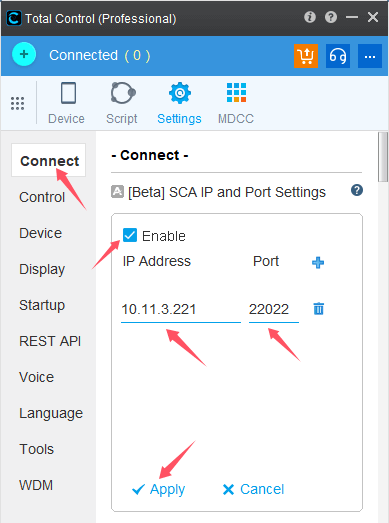The image size is (389, 523).
Task: Open the orange shopping cart purchase icon
Action: coord(306,56)
